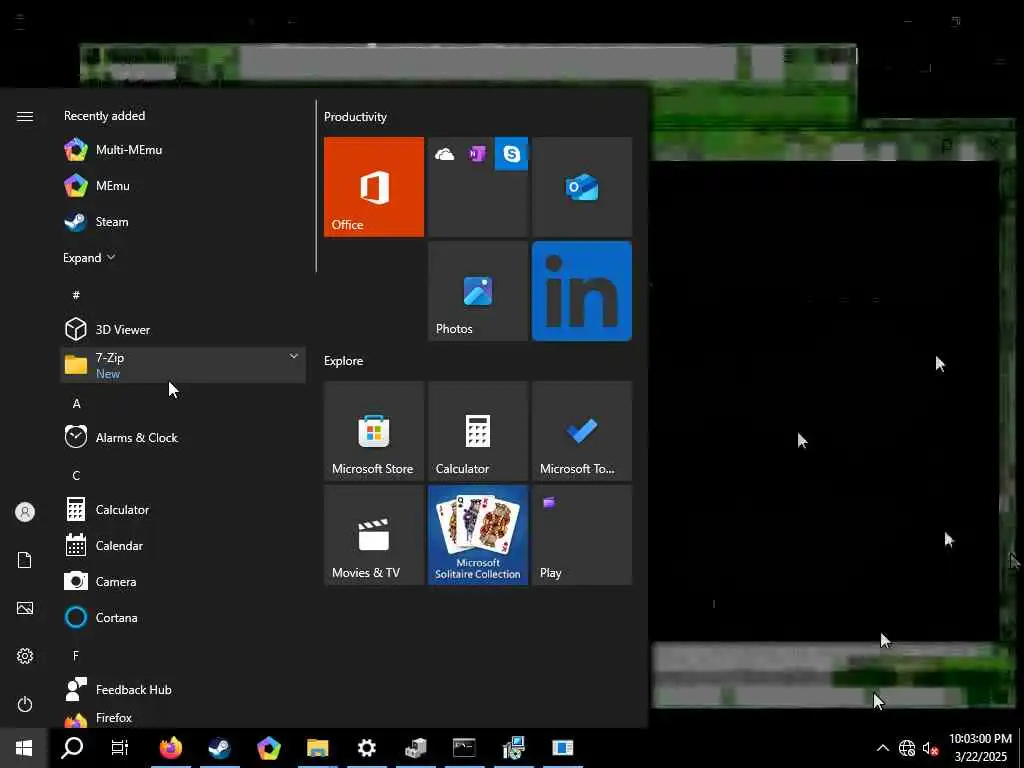
Task: Open Calculator from the app list
Action: tap(183, 509)
